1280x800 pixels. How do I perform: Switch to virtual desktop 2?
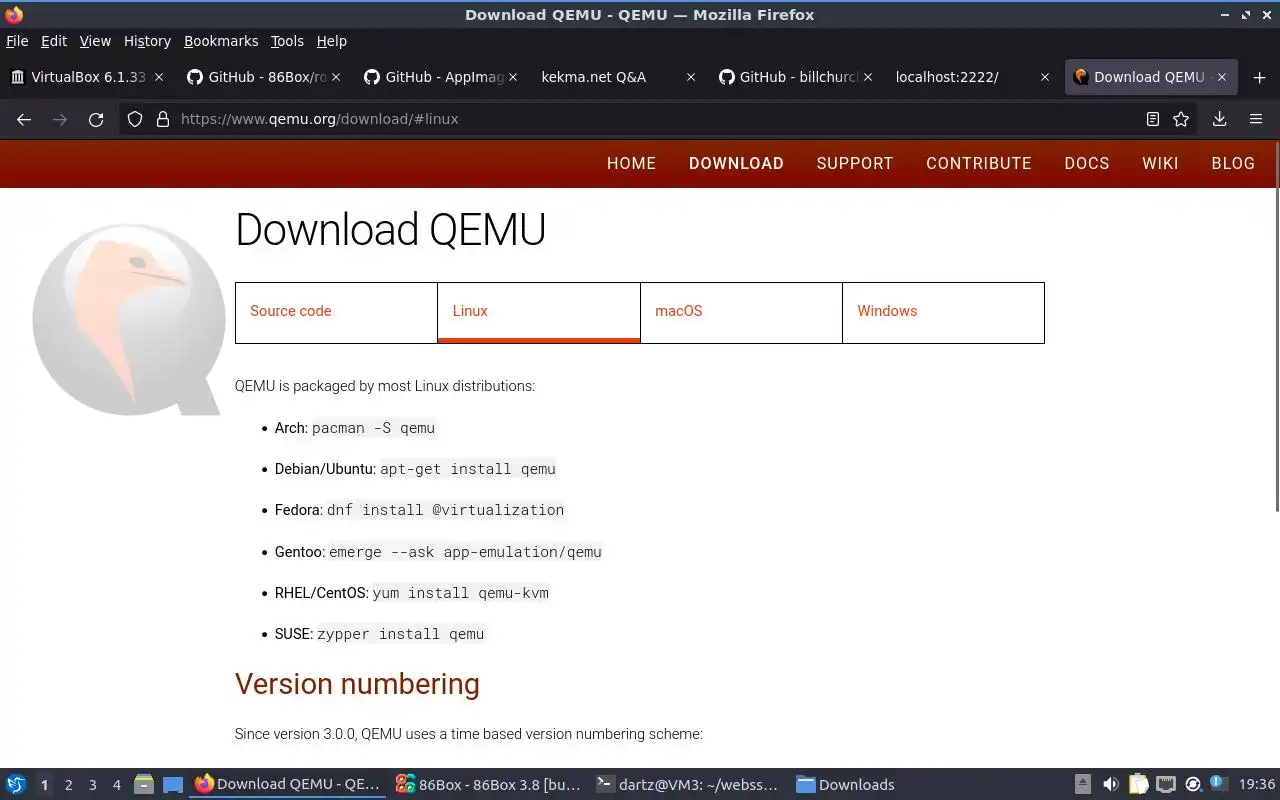[x=68, y=785]
